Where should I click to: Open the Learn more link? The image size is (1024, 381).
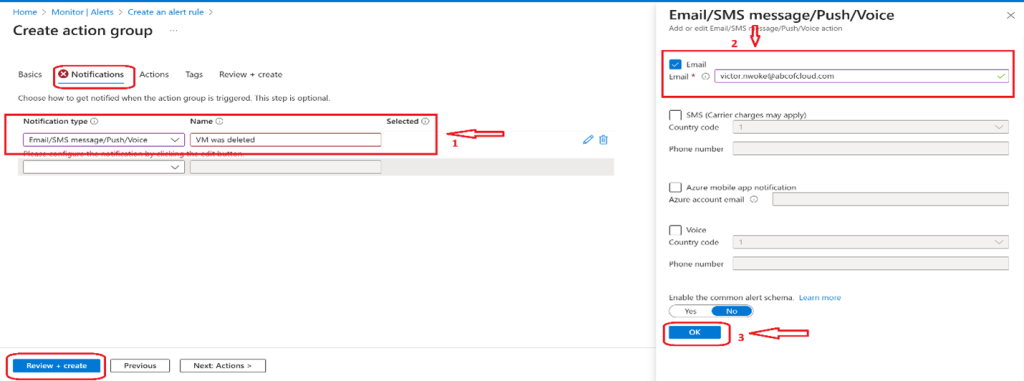[820, 297]
